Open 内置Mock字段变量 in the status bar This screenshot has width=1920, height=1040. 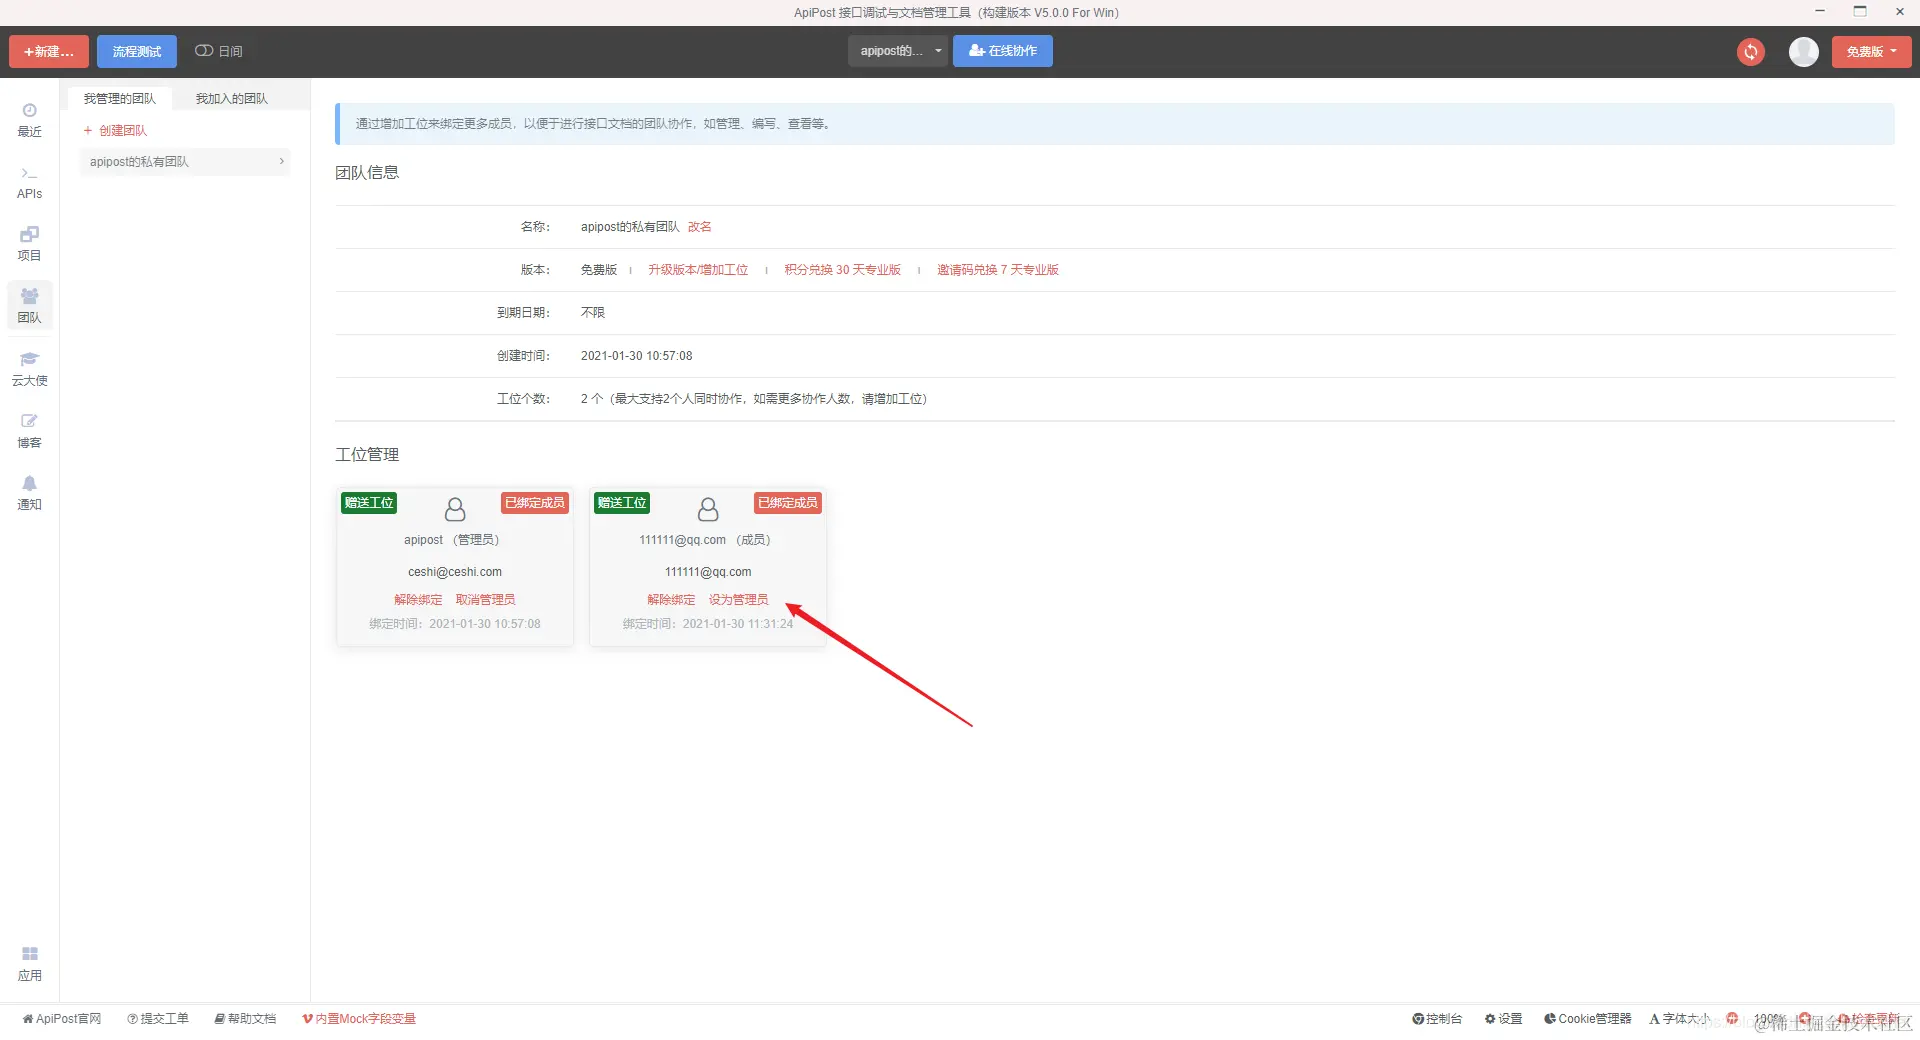[x=359, y=1019]
